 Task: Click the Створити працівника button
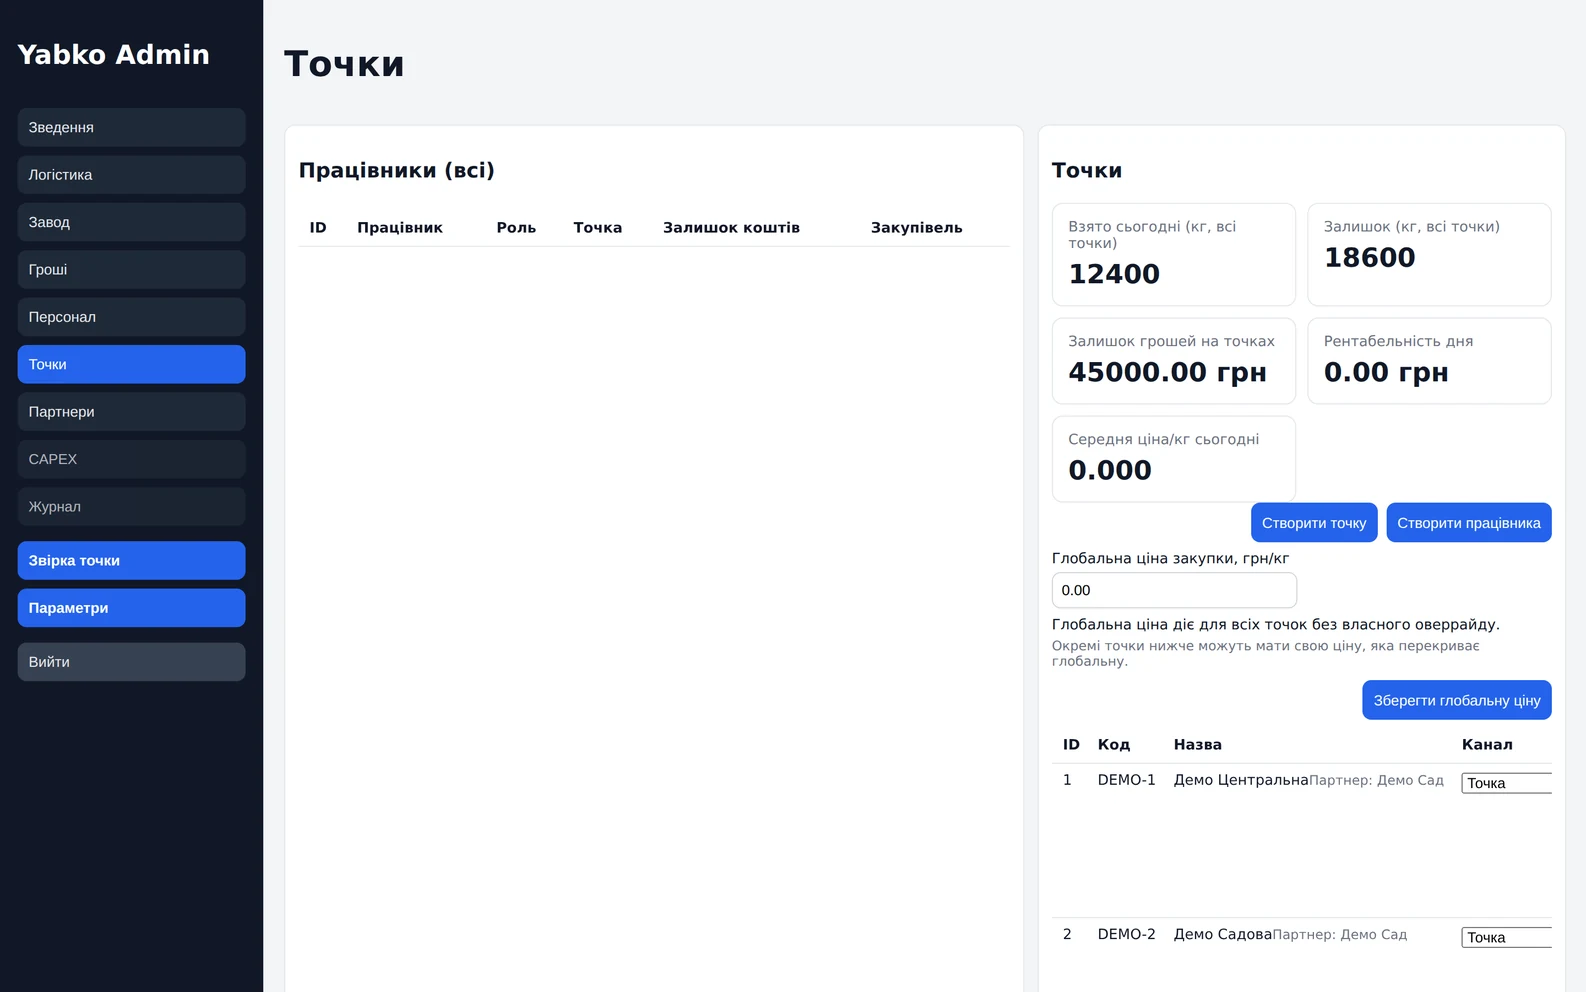point(1468,523)
